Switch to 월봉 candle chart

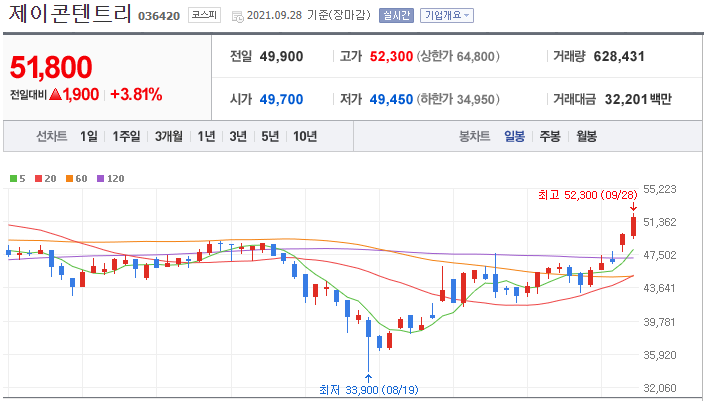586,136
